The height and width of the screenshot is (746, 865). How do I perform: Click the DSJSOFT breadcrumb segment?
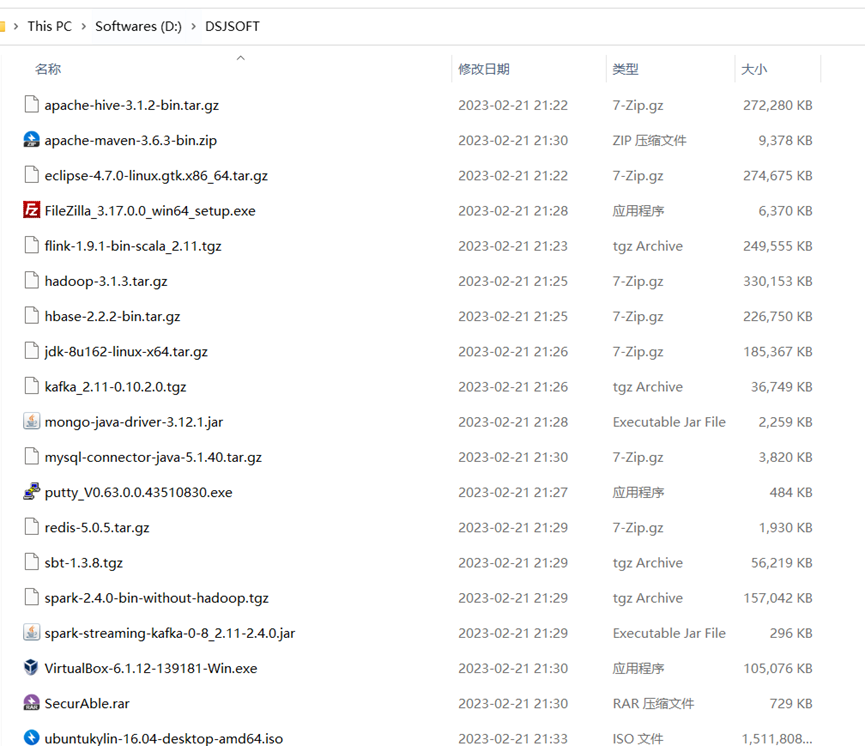coord(232,26)
